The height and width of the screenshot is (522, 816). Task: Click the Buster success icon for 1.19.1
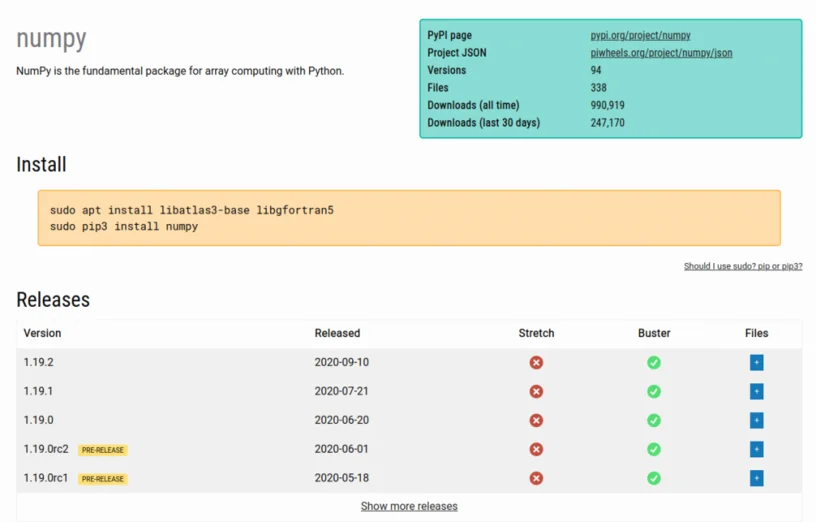[x=654, y=391]
